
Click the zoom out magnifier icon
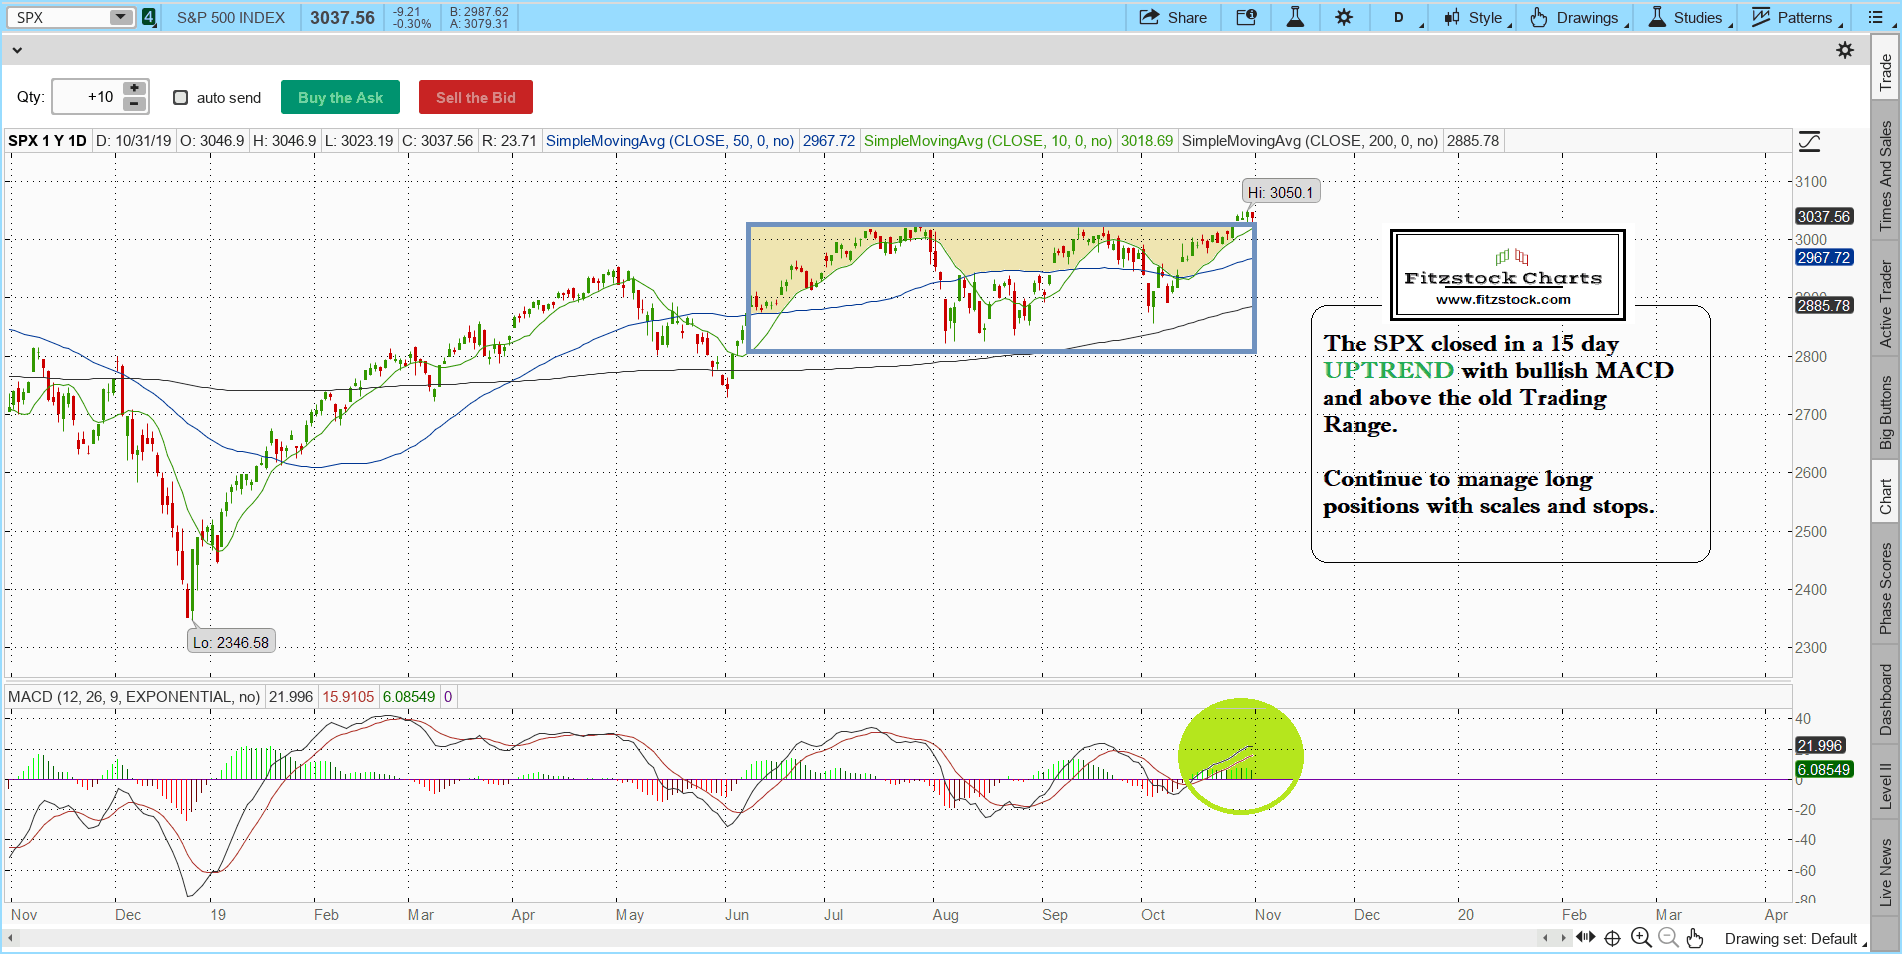1668,937
